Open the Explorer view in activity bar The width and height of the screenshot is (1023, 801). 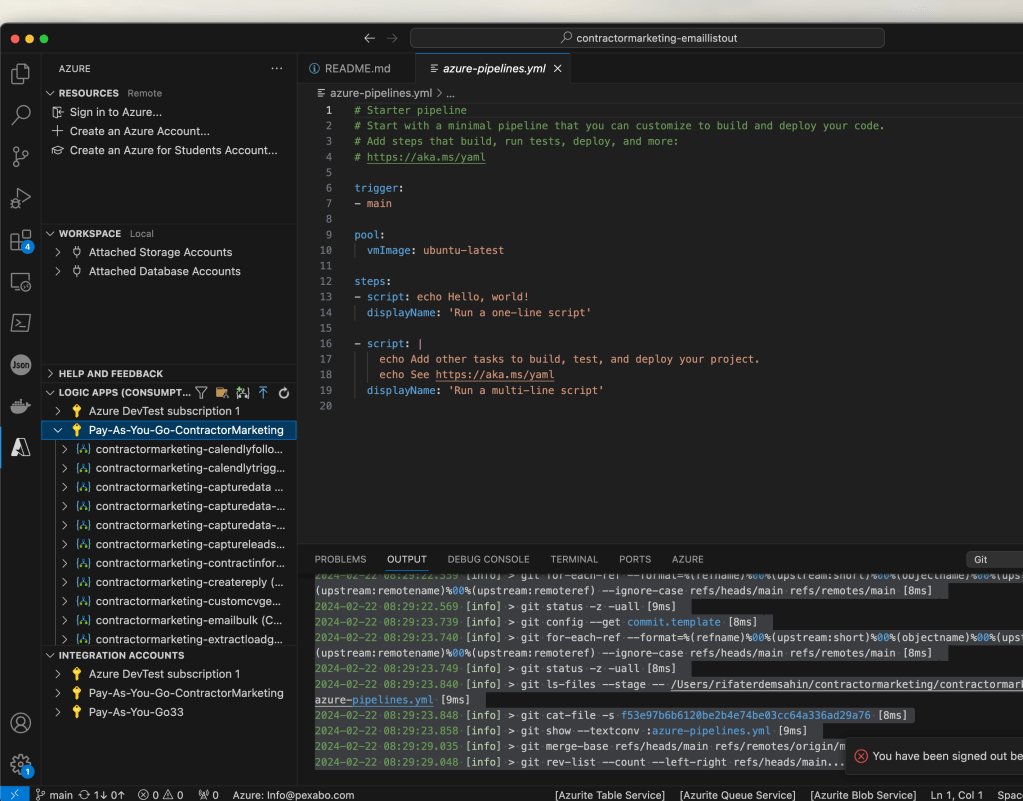20,74
